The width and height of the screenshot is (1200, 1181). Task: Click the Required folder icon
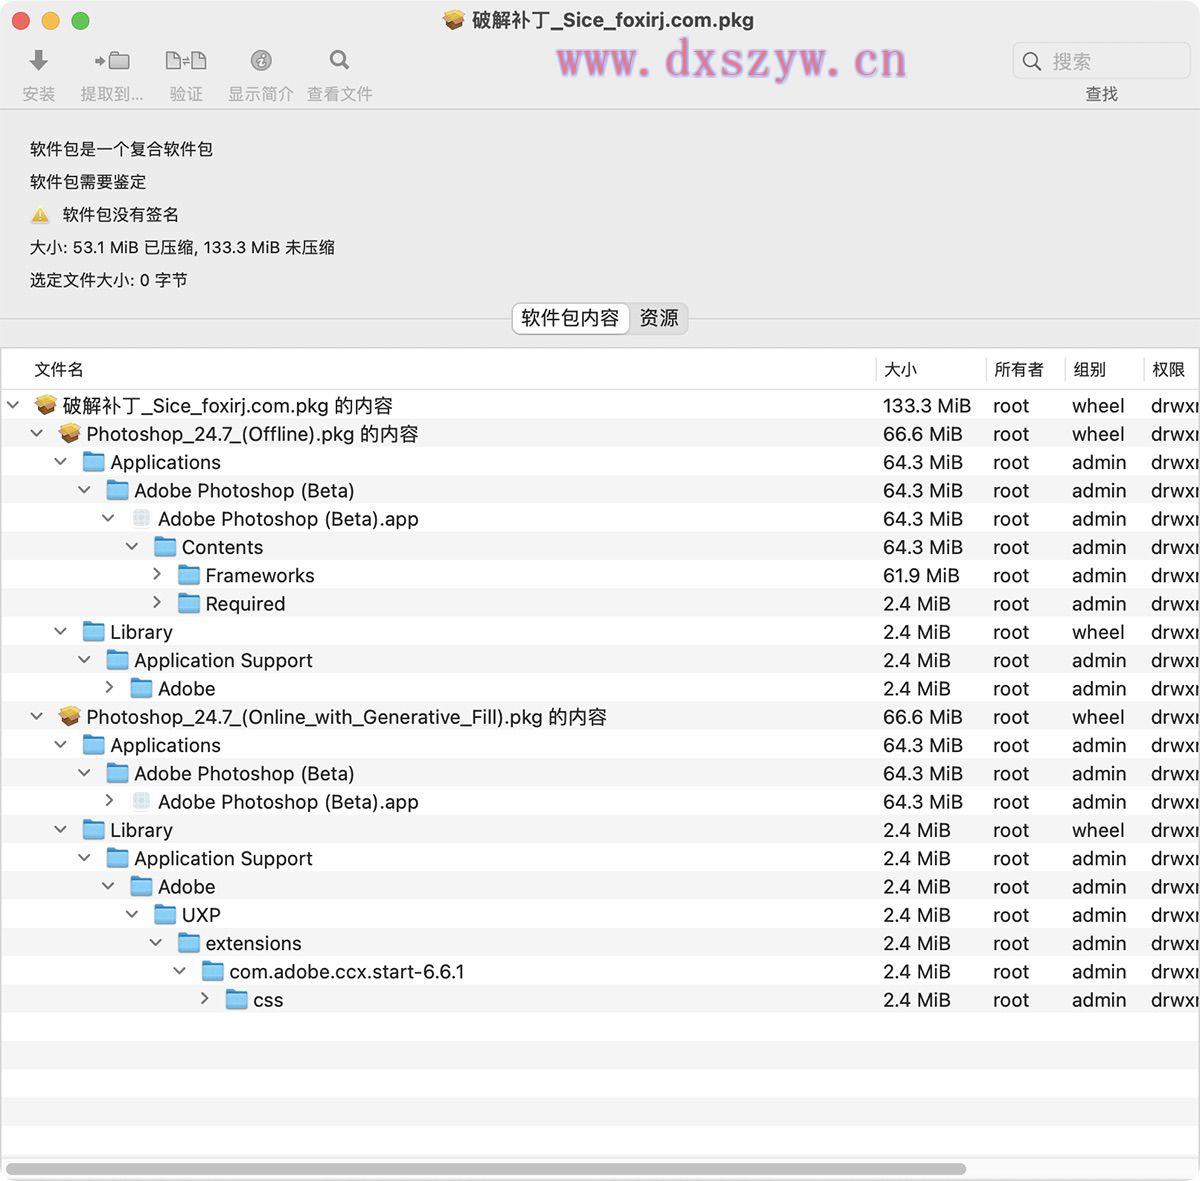tap(189, 603)
